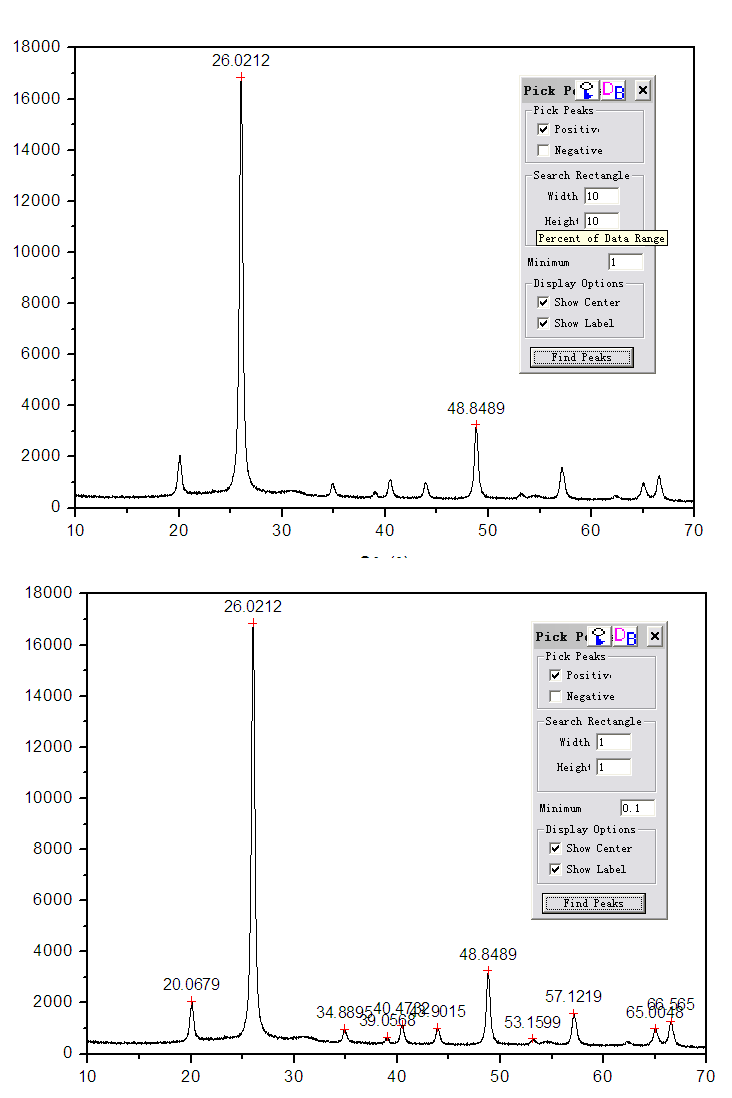Viewport: 732px width, 1098px height.
Task: Toggle Positive checkbox in upper Pick Peaks dialog
Action: click(x=543, y=129)
